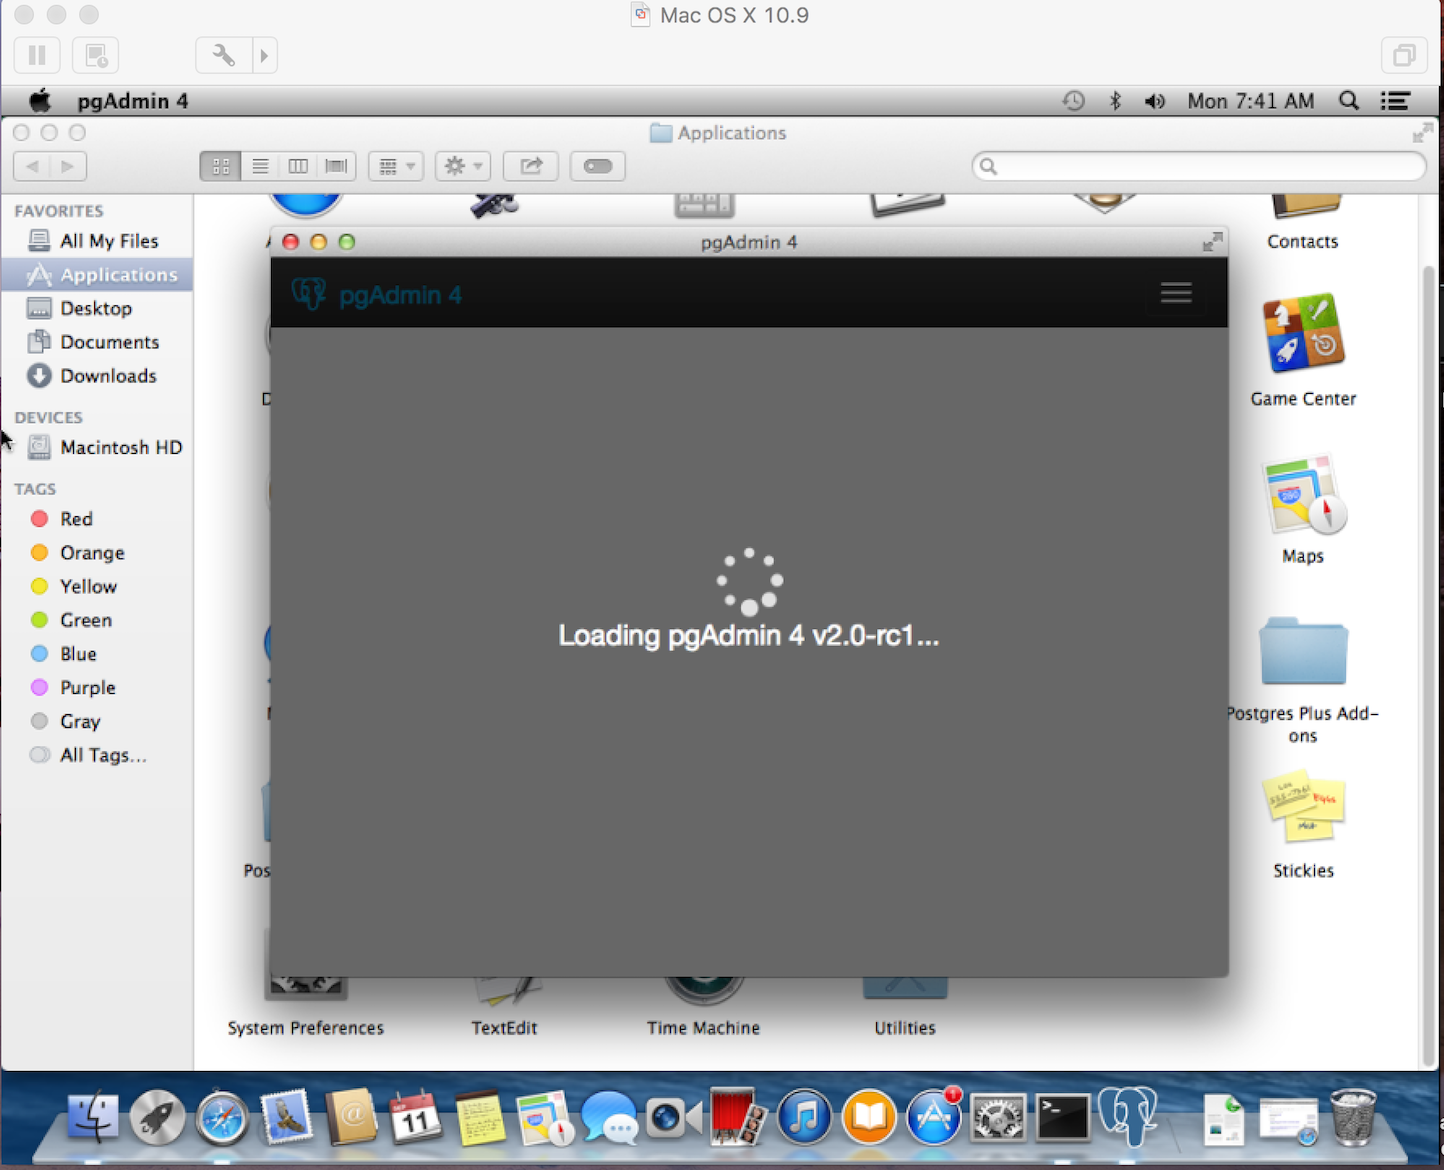Open the Apple menu
This screenshot has width=1444, height=1170.
40,101
